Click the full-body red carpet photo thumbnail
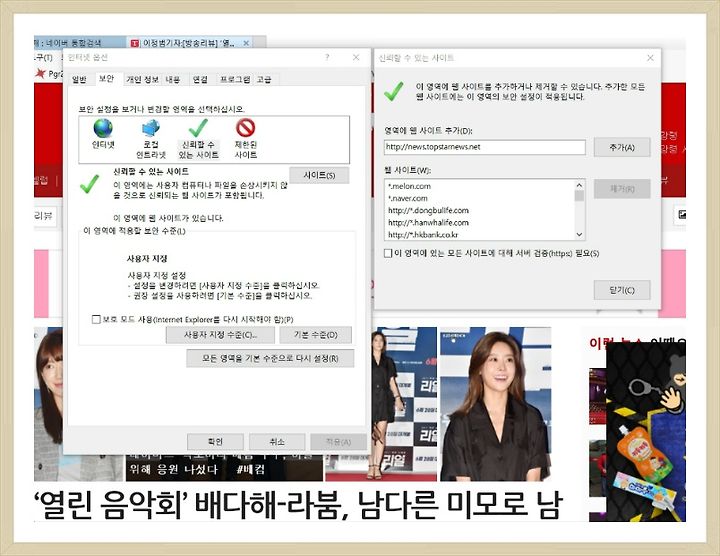This screenshot has height=556, width=720. [404, 404]
